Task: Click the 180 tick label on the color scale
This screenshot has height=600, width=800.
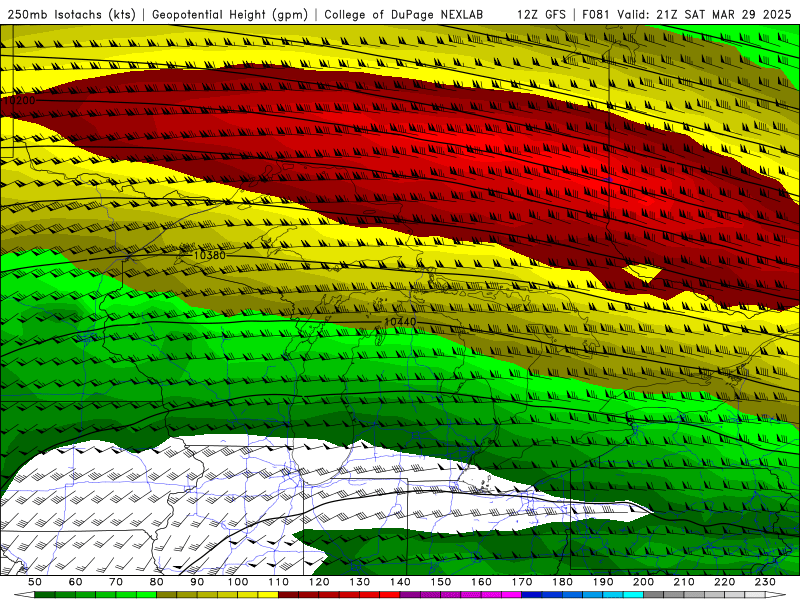Action: pos(562,582)
